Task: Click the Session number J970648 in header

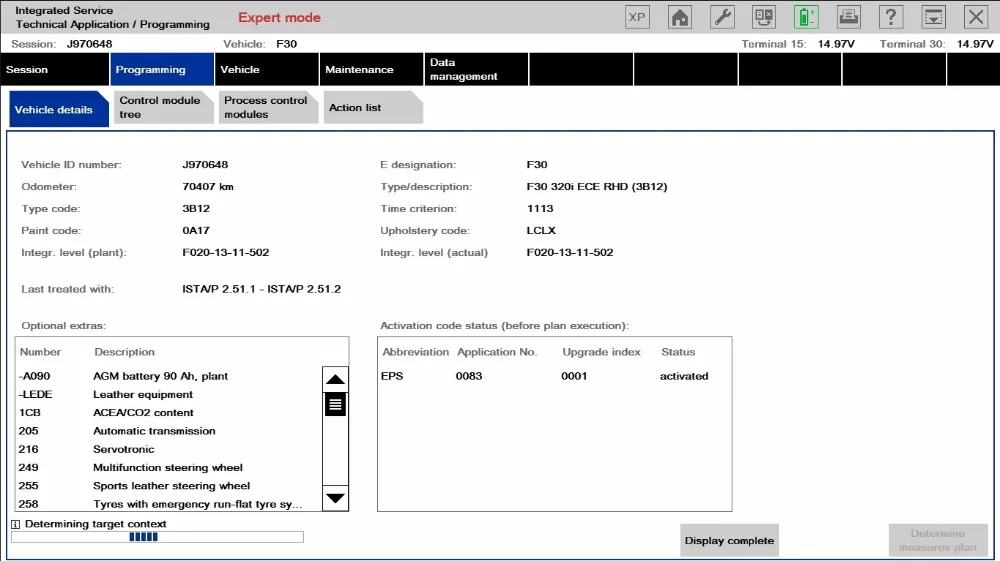Action: tap(89, 44)
